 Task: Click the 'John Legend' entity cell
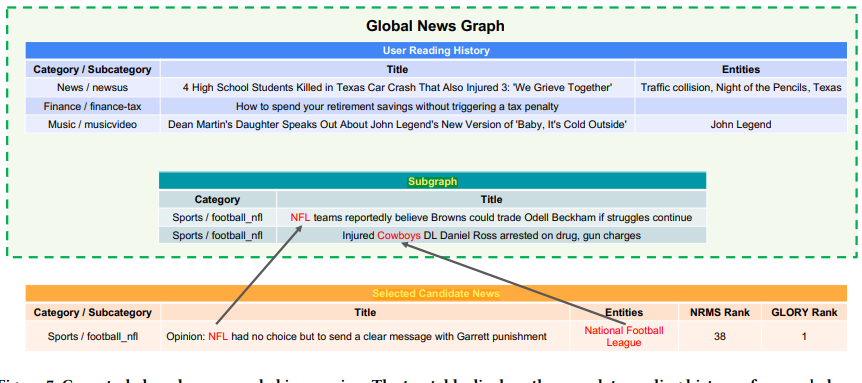pos(741,125)
